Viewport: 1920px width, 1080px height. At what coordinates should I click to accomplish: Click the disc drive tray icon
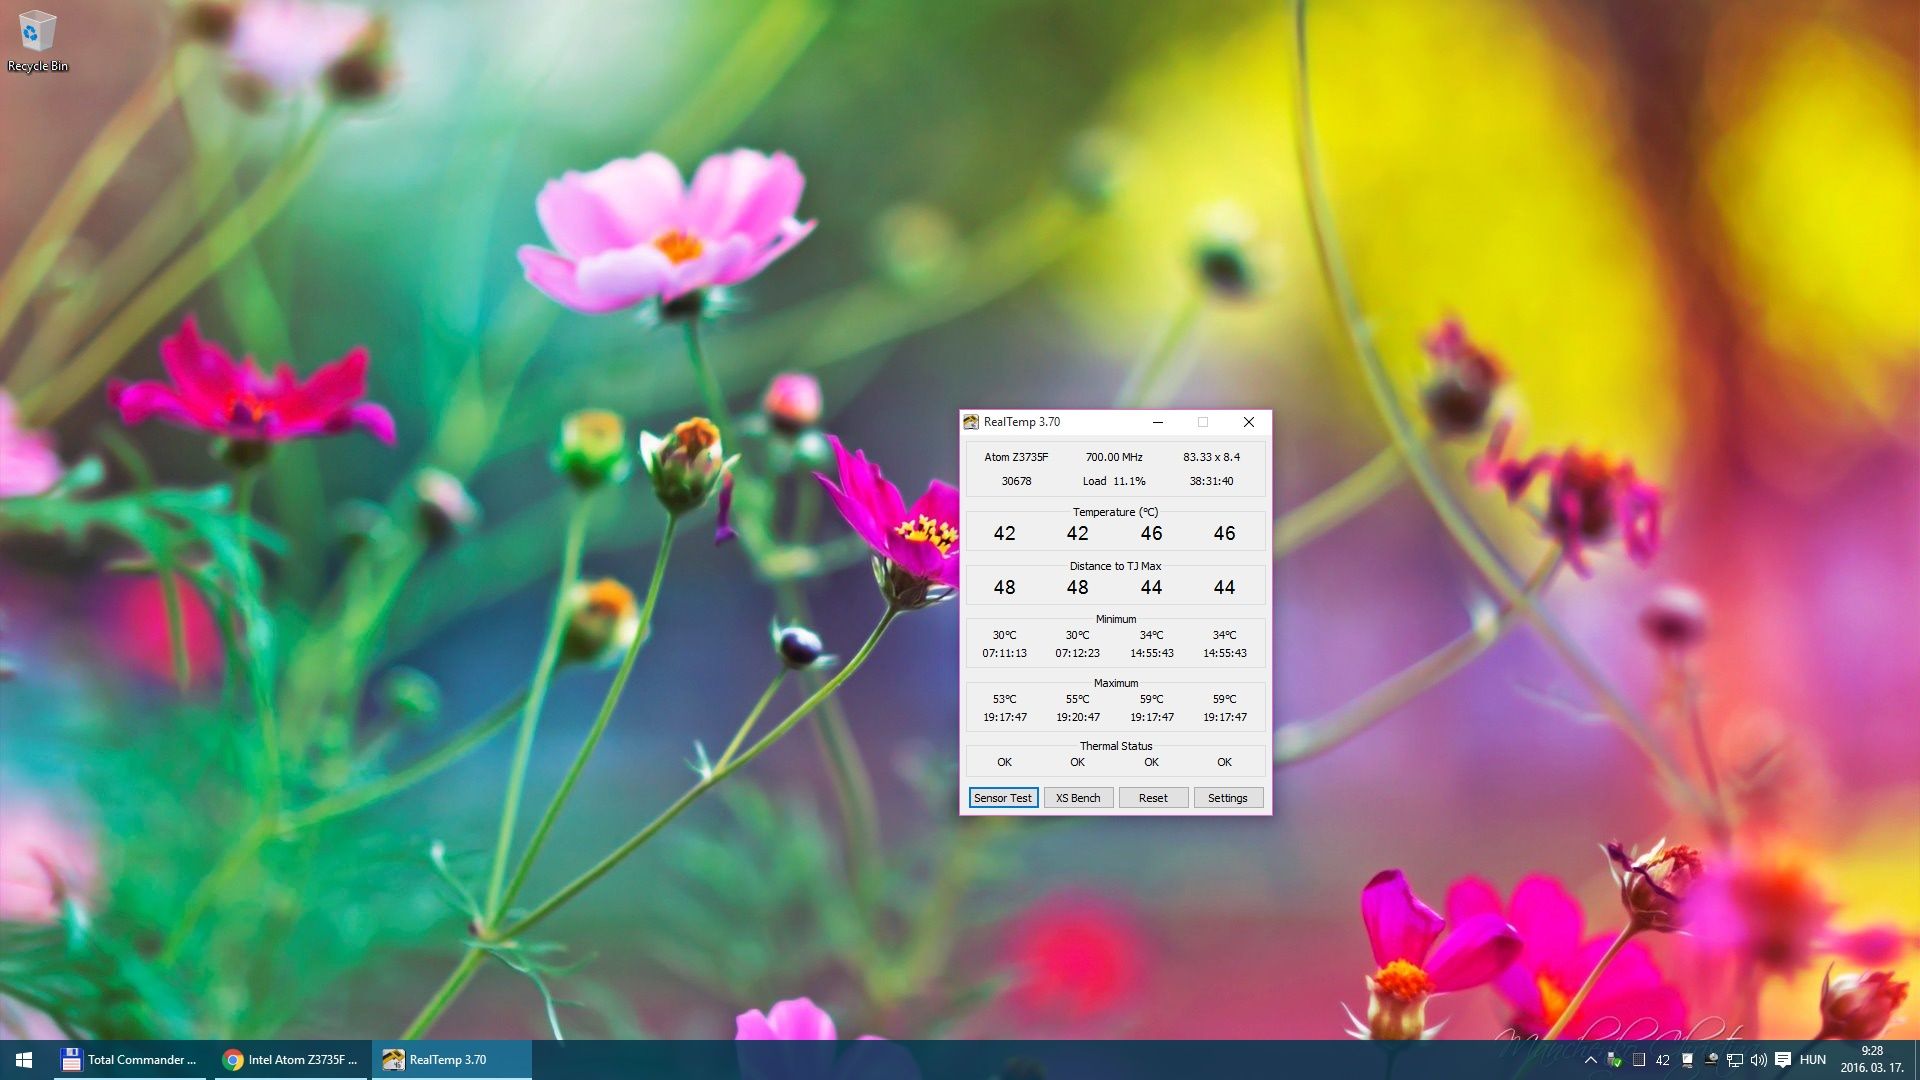click(1711, 1060)
